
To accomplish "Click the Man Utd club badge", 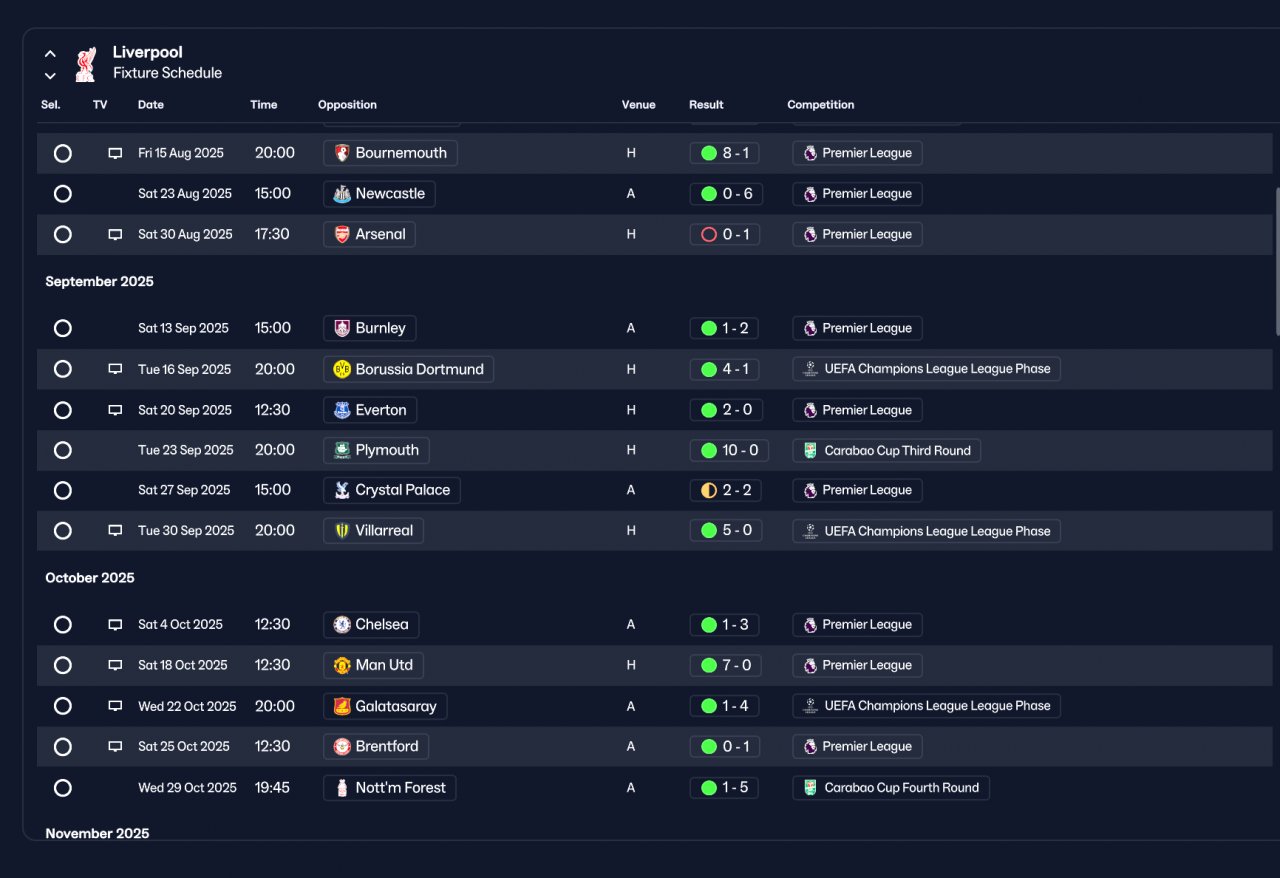I will click(x=342, y=665).
